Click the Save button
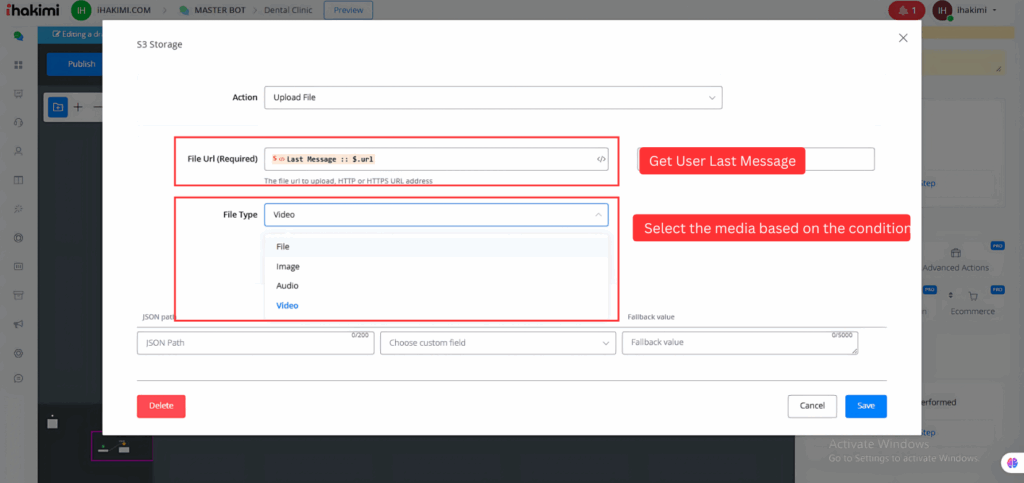Screen dimensions: 1024x483 coord(865,406)
